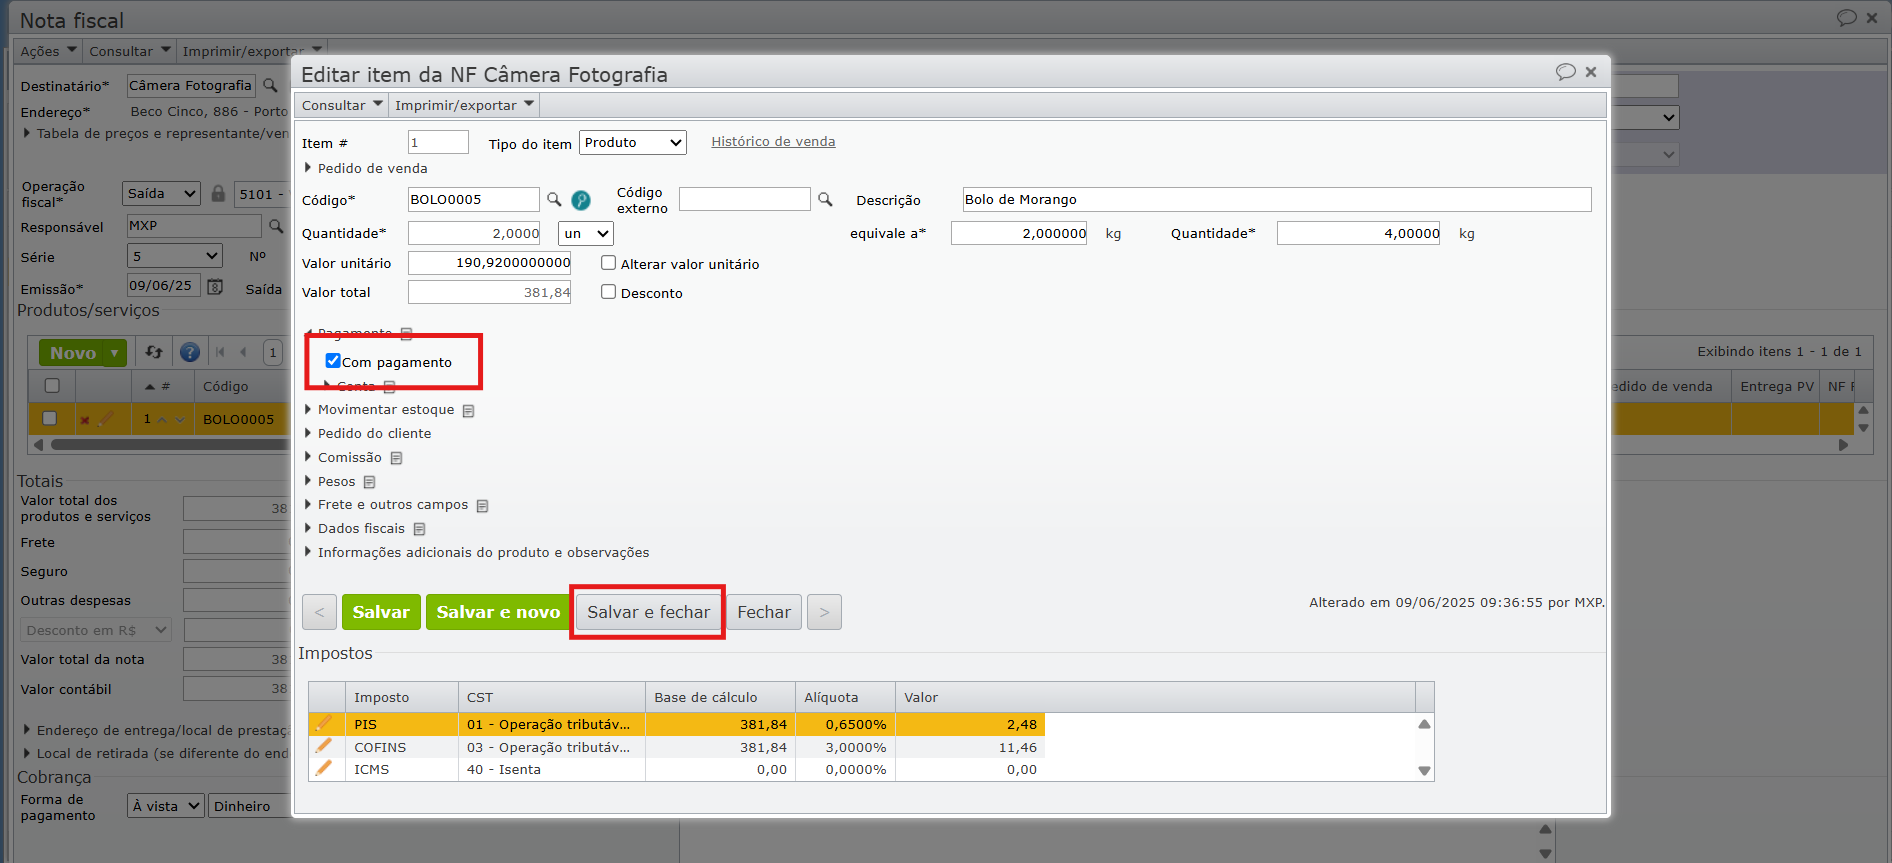Screen dimensions: 1892x863
Task: Edit item BOLO0005 row pencil in the grid
Action: [106, 419]
